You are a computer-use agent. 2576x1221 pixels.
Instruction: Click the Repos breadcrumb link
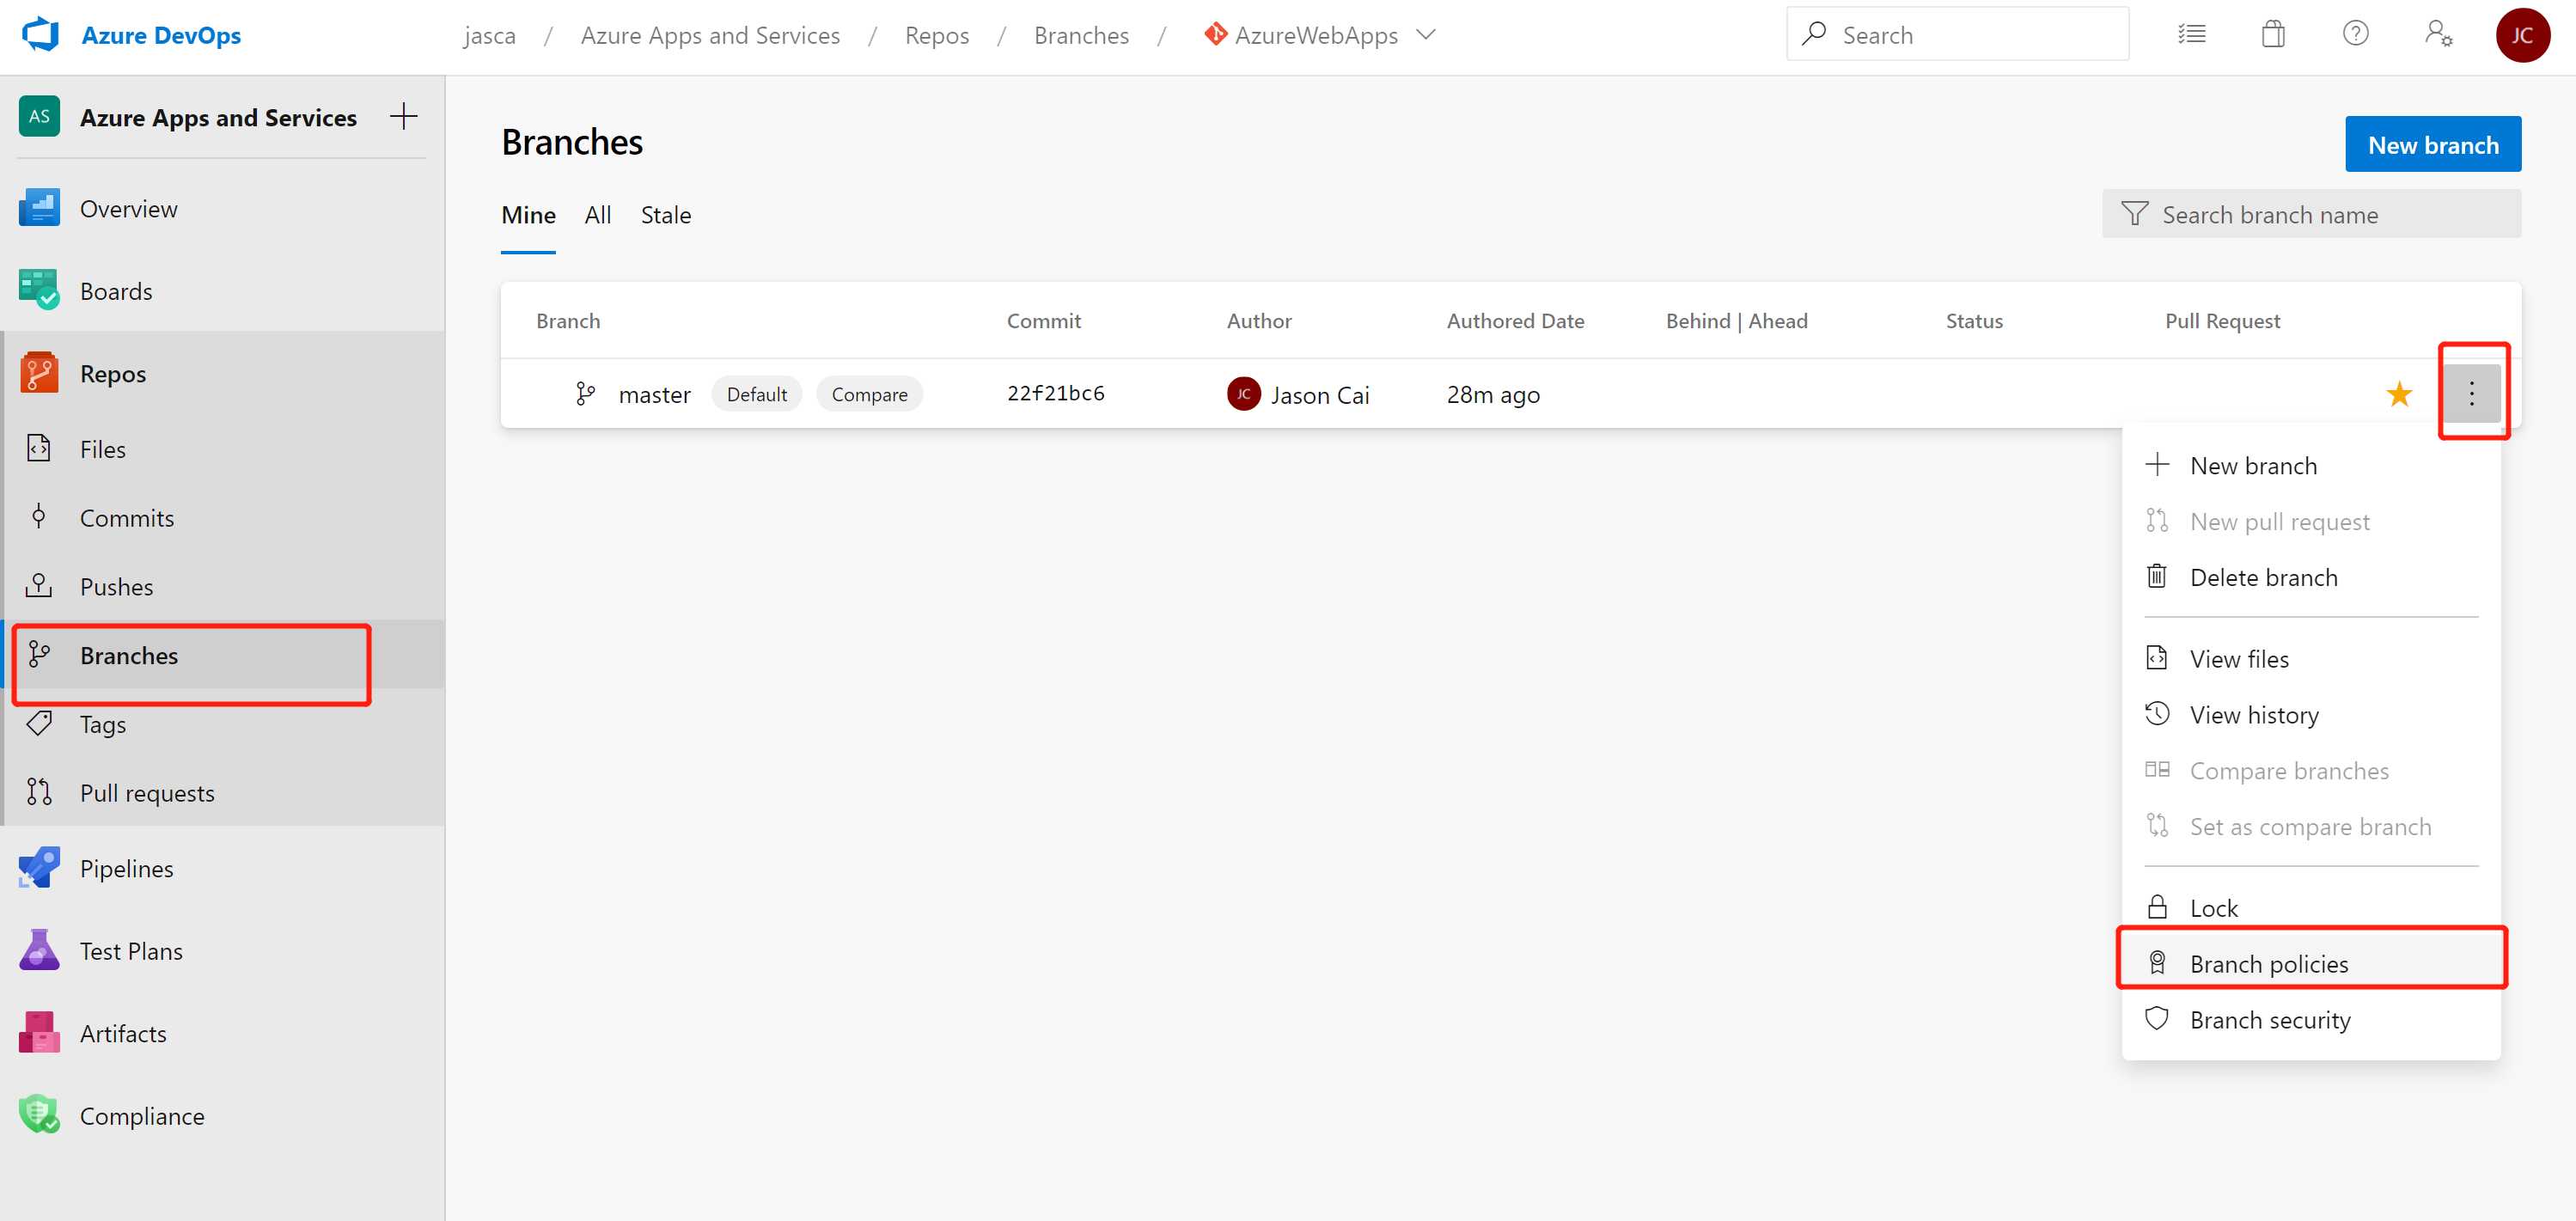pos(936,35)
